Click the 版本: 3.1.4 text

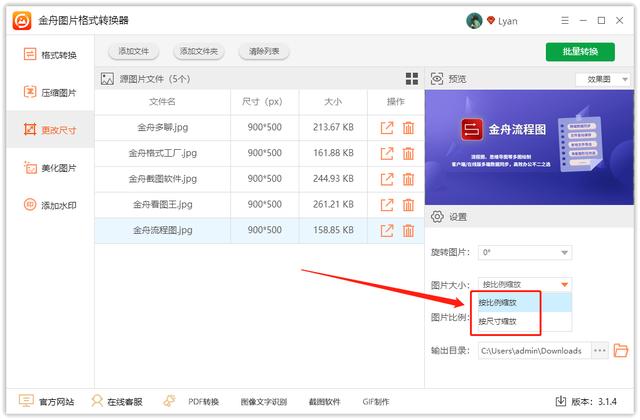(x=594, y=402)
